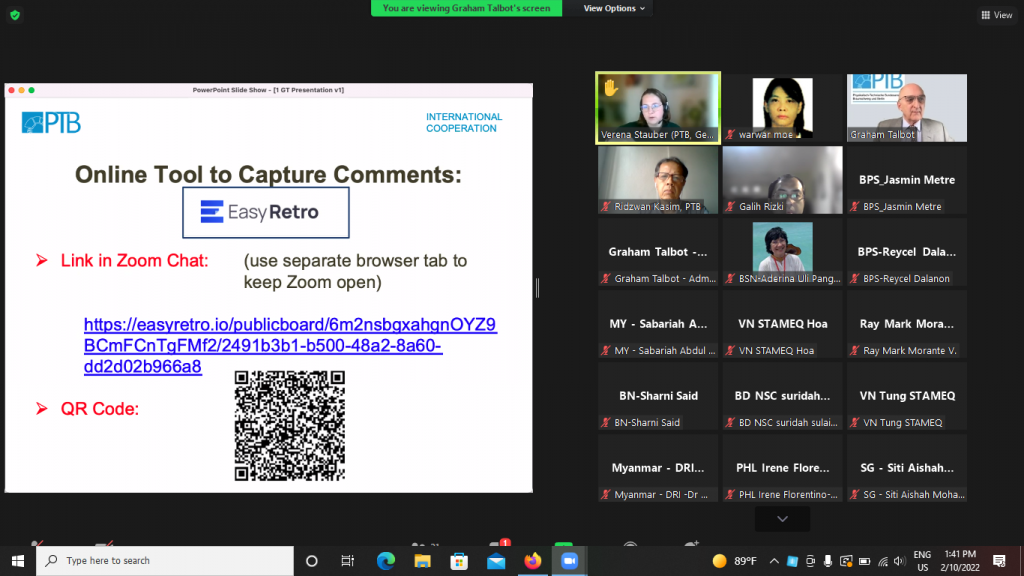Show hidden system tray icons

point(774,561)
